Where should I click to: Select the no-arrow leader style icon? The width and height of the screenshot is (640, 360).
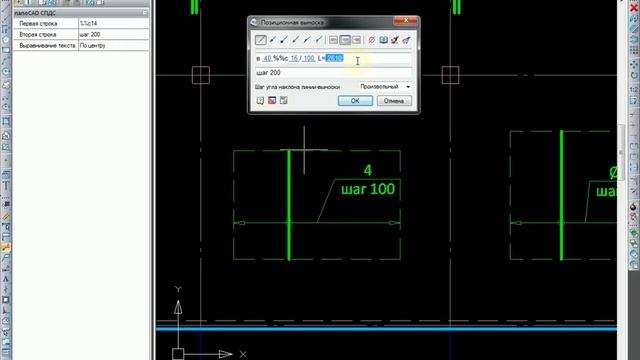tap(260, 40)
